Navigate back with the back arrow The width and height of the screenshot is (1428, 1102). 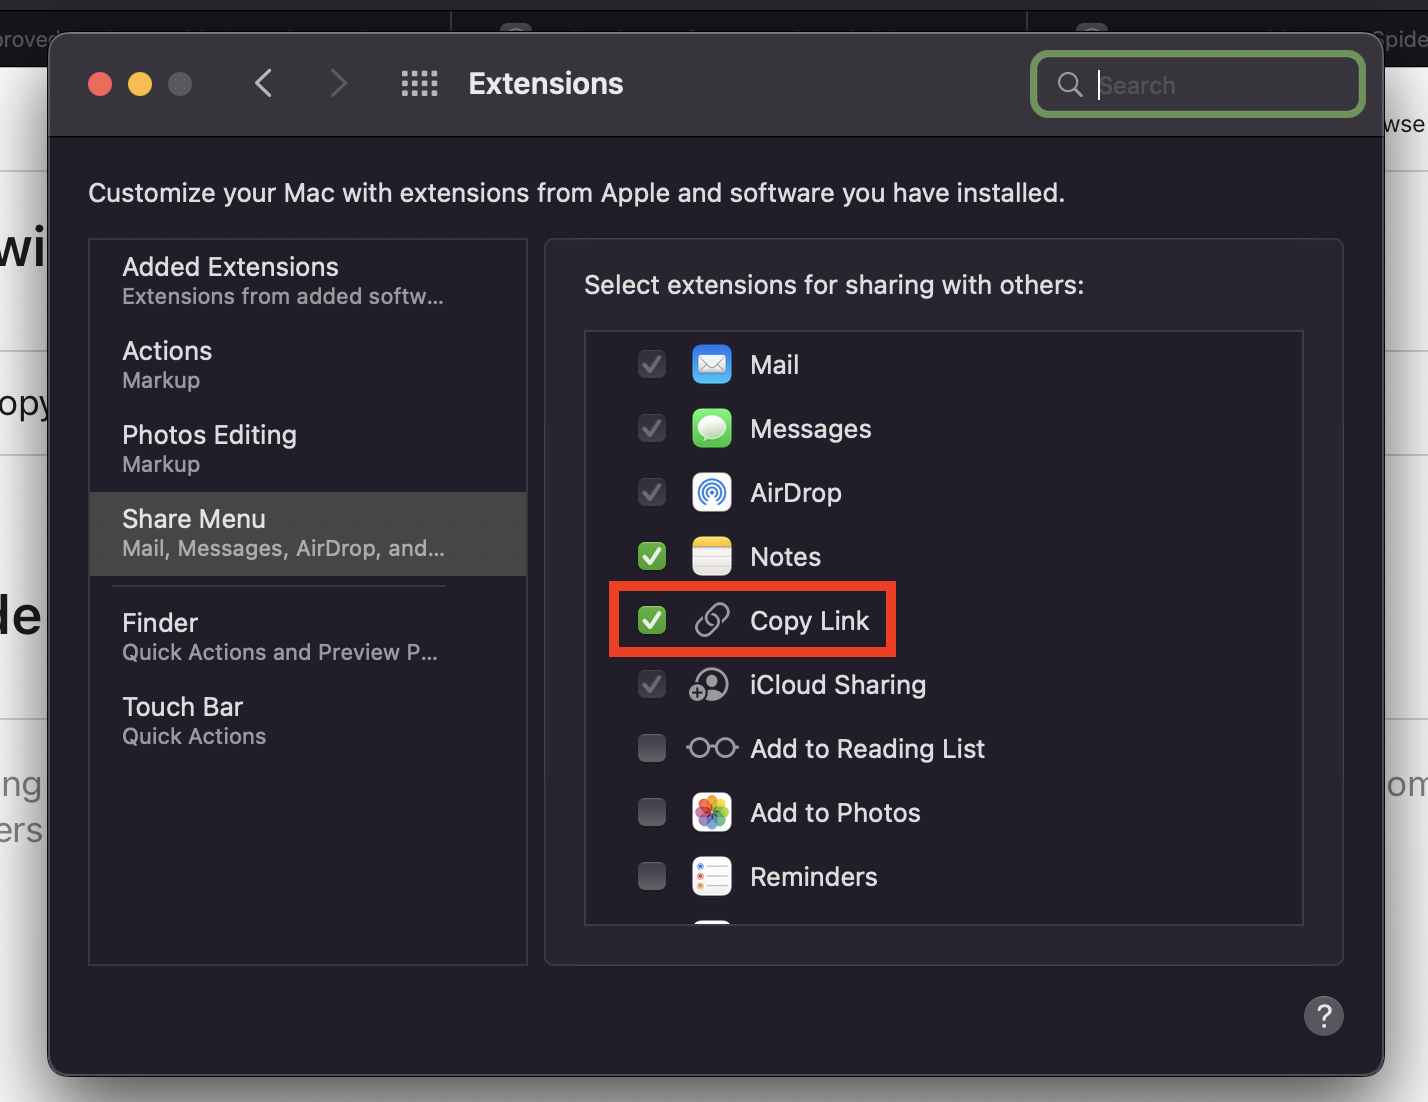point(263,84)
